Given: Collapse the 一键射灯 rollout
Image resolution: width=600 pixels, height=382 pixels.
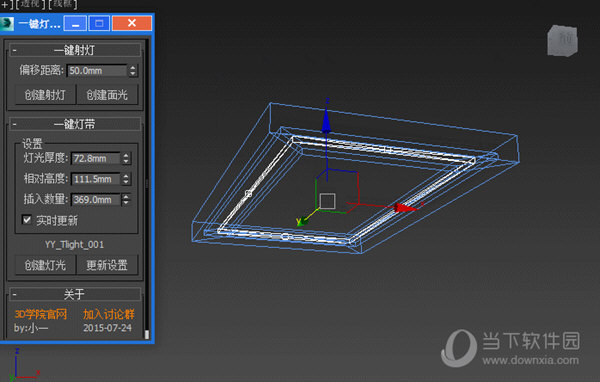Looking at the screenshot, I should [75, 50].
